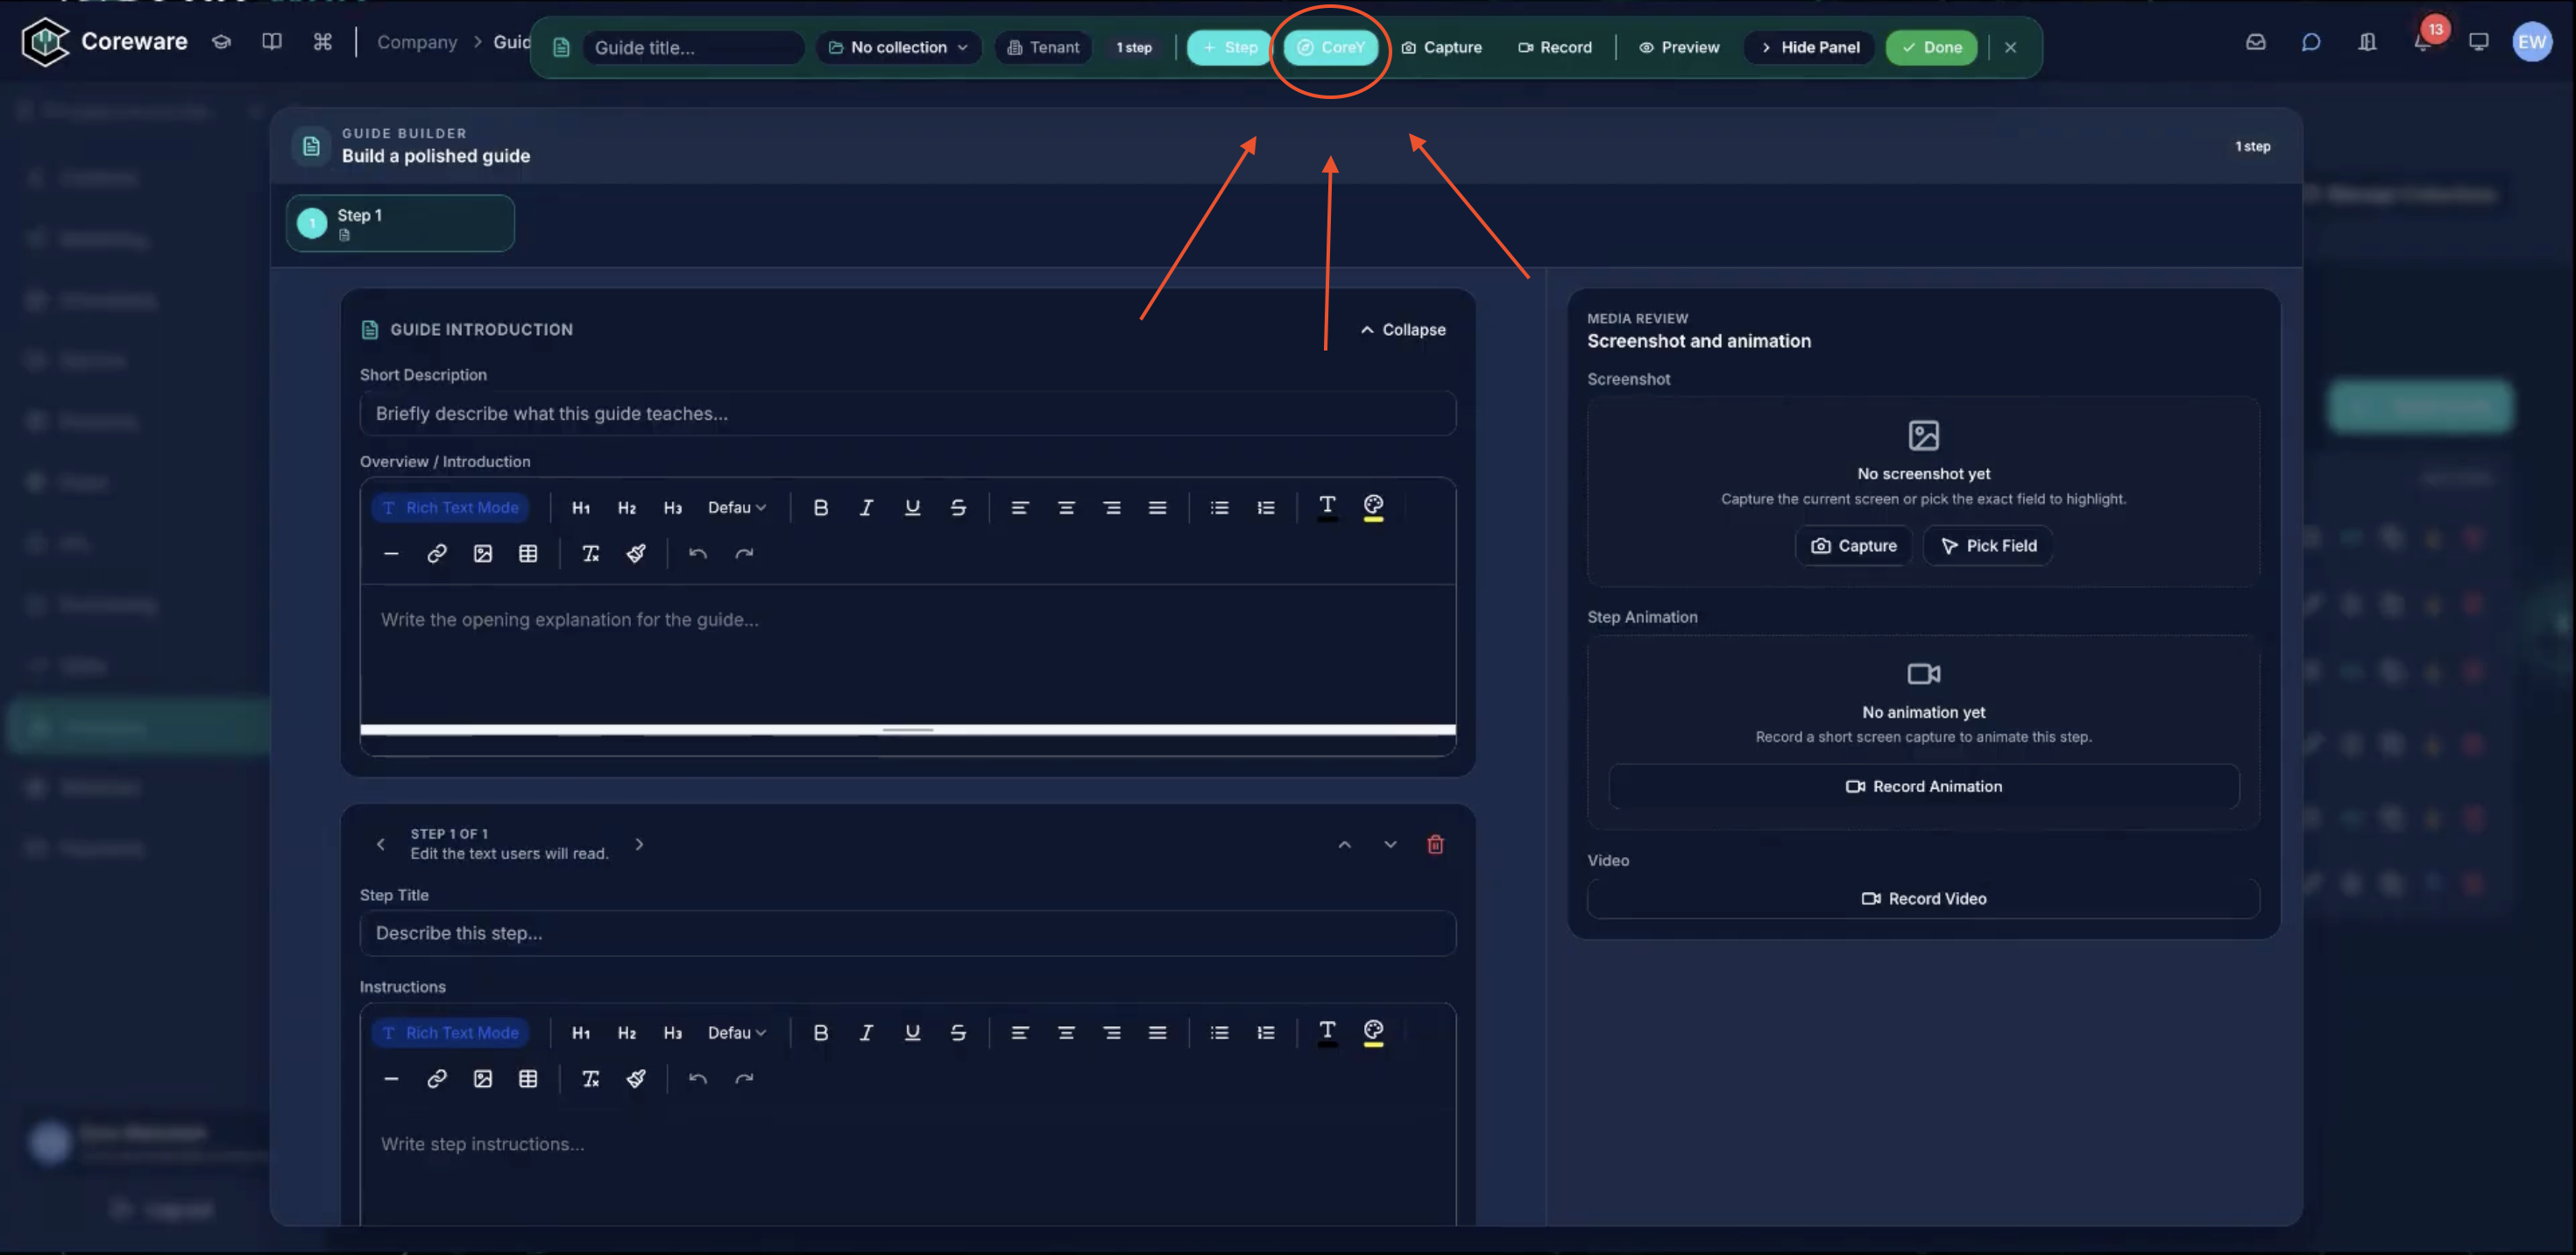This screenshot has height=1255, width=2576.
Task: Open Defau font dropdown in Instructions editor
Action: click(737, 1033)
